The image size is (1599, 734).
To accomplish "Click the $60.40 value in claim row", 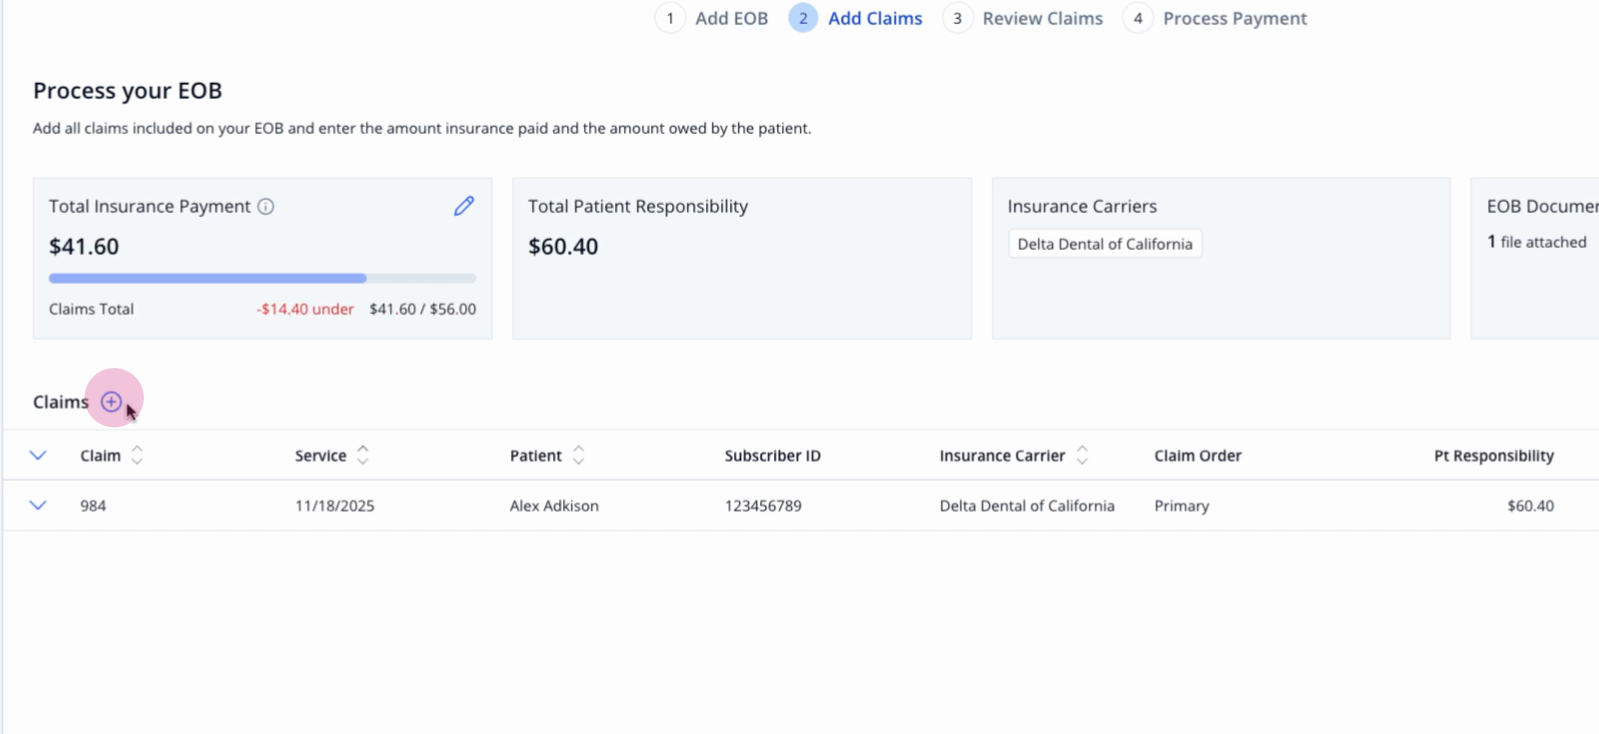I will click(x=1531, y=506).
